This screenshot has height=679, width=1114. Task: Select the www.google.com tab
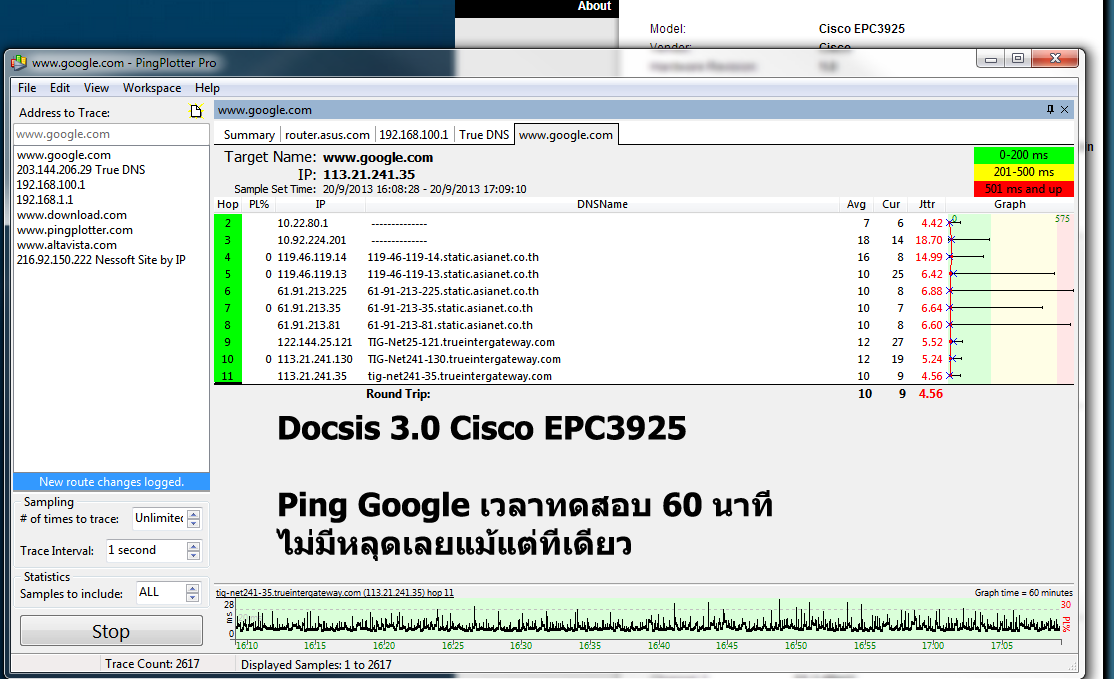566,135
